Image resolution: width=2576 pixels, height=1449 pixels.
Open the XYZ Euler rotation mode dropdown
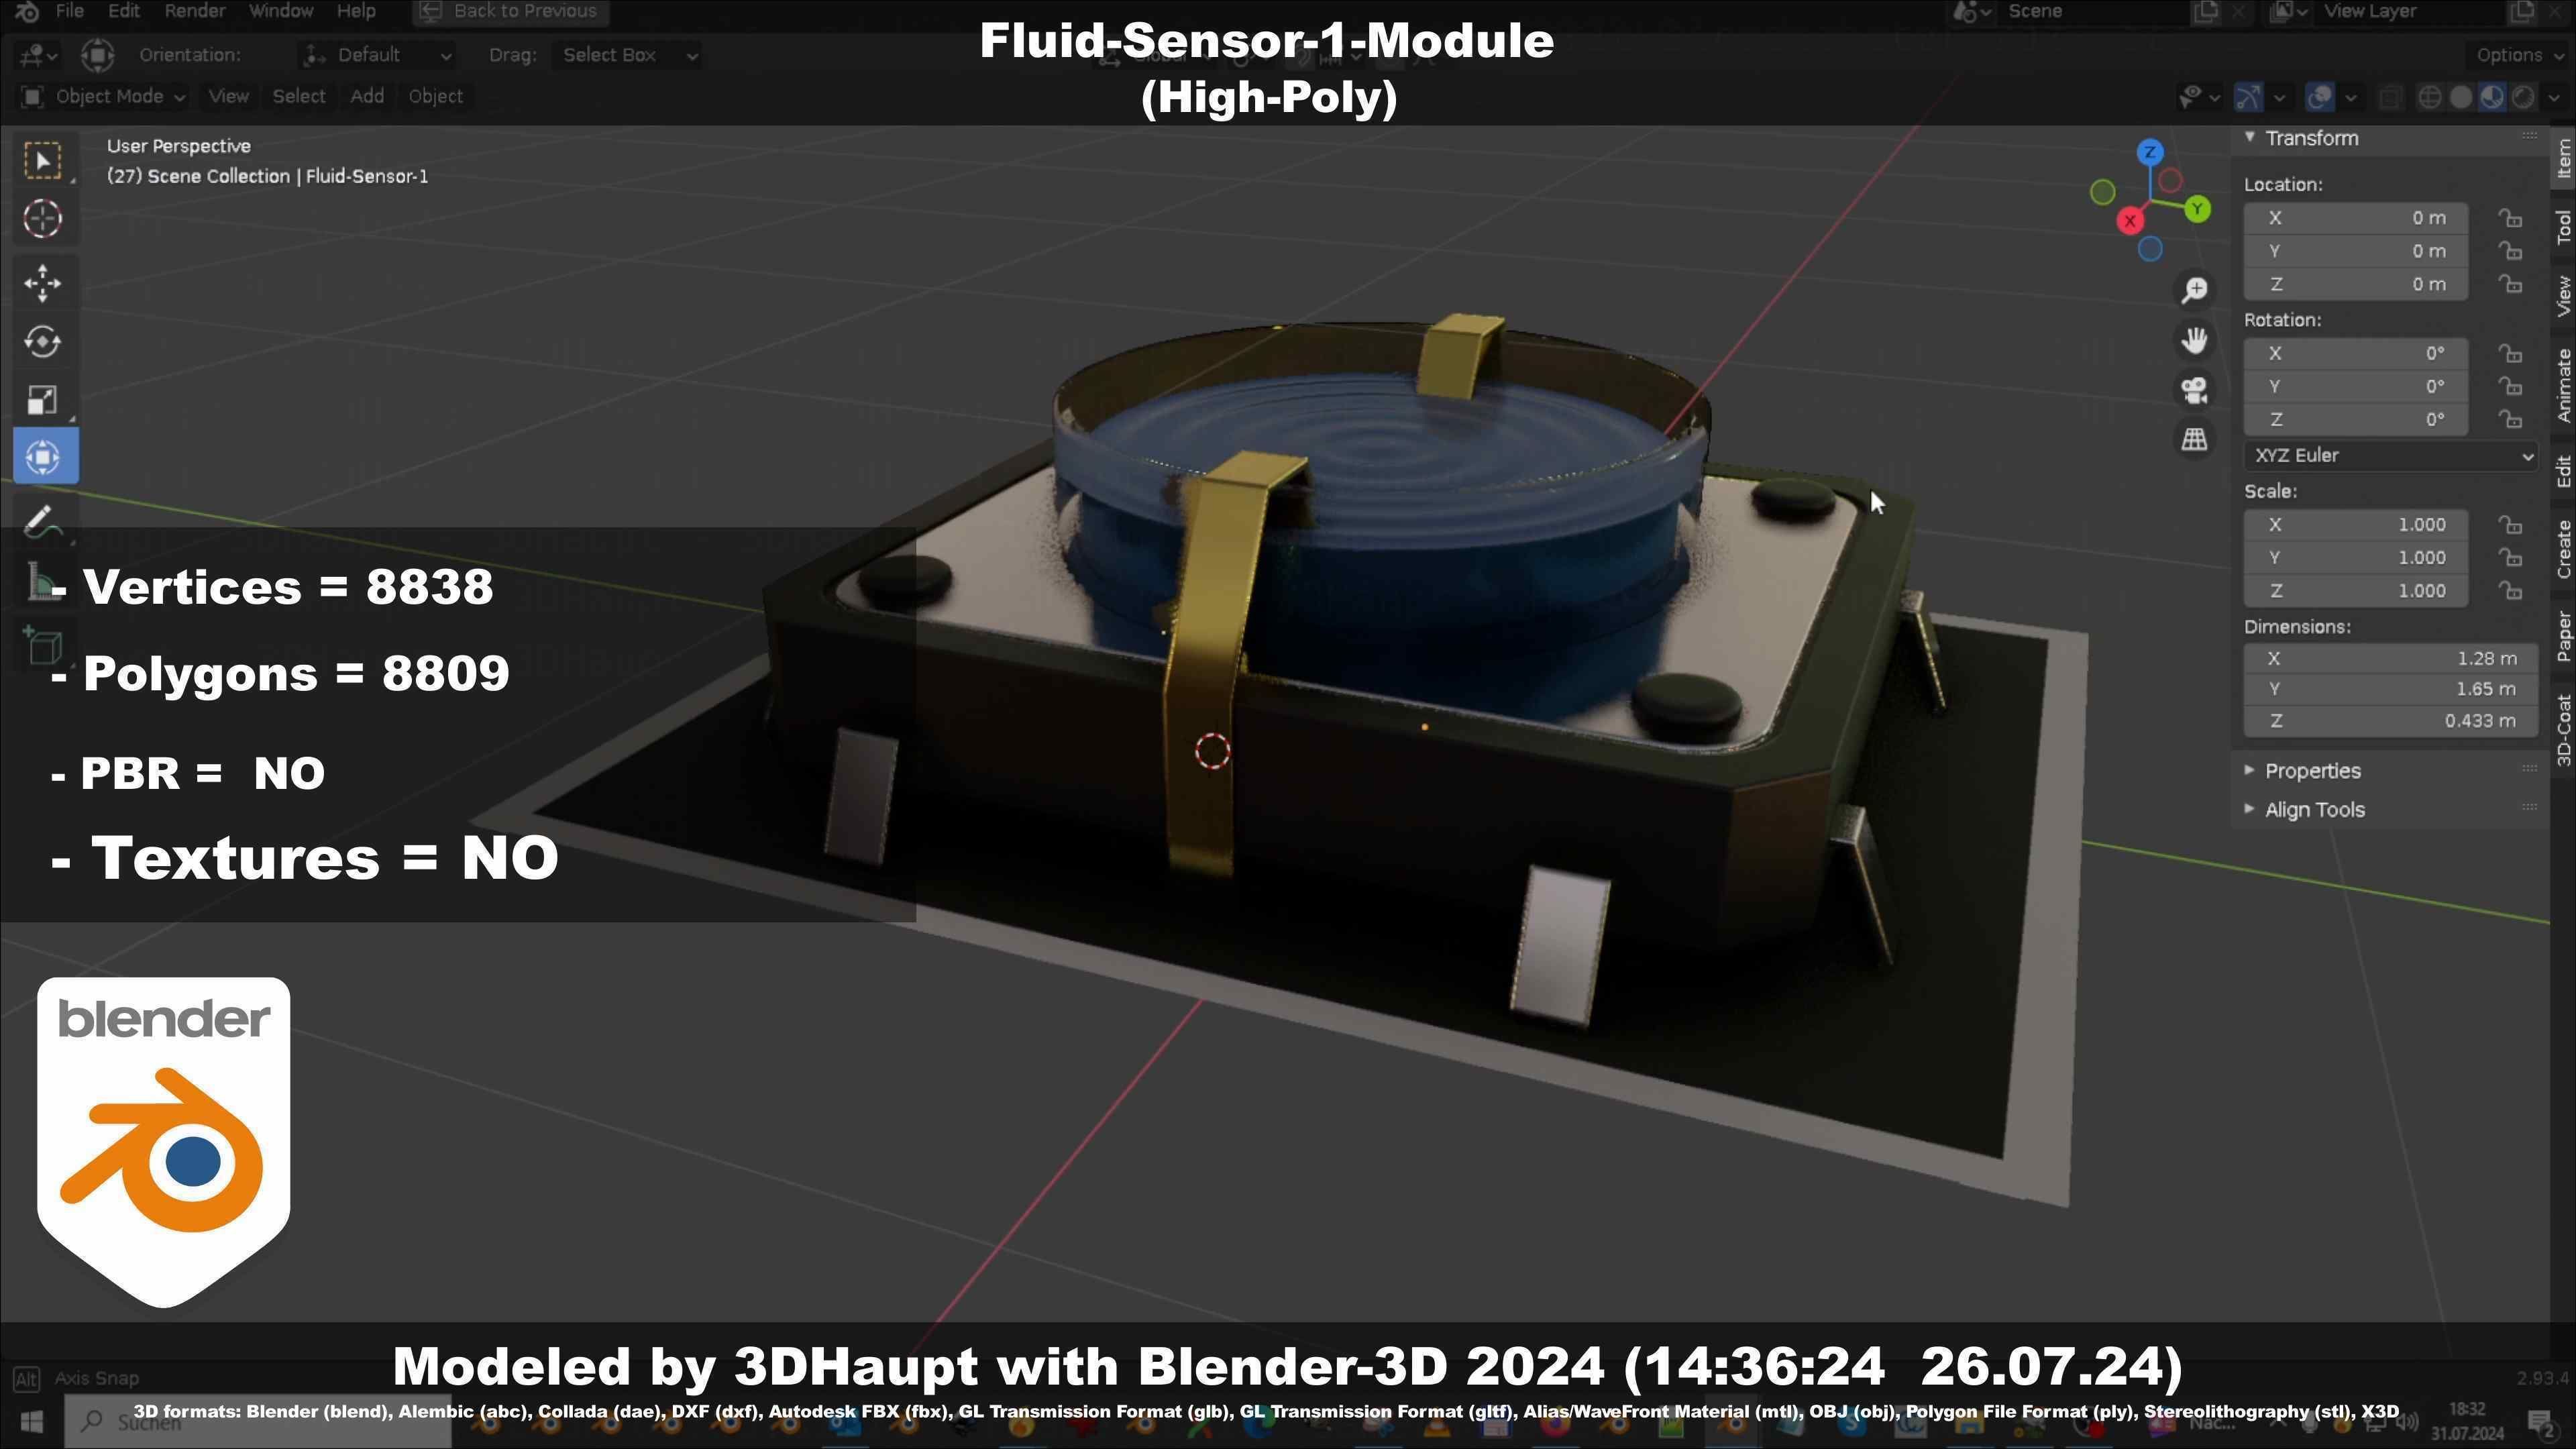pos(2391,456)
